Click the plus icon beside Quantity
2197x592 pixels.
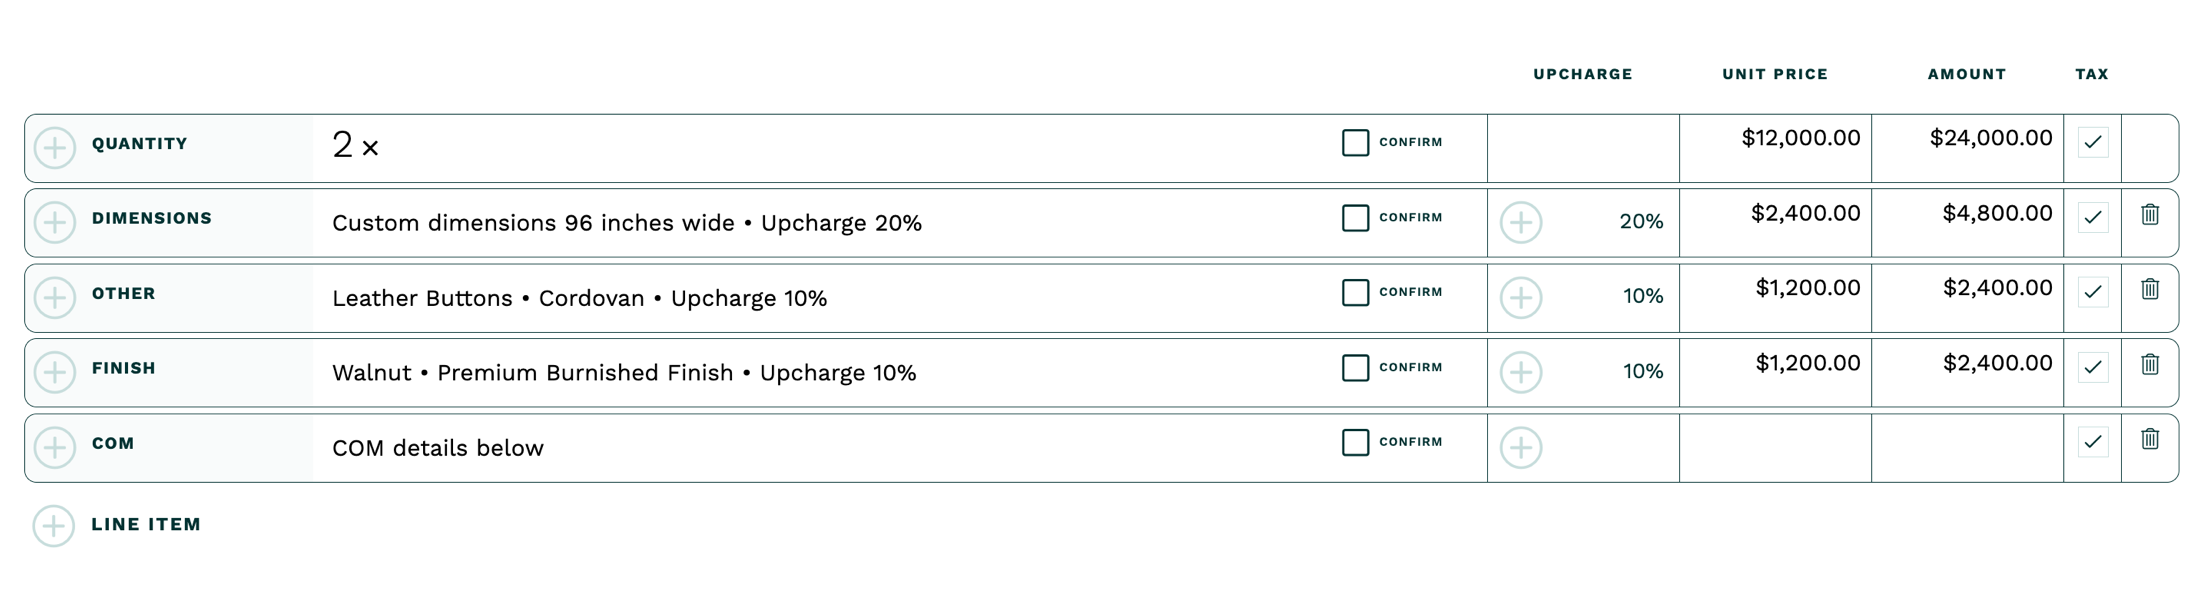click(55, 148)
